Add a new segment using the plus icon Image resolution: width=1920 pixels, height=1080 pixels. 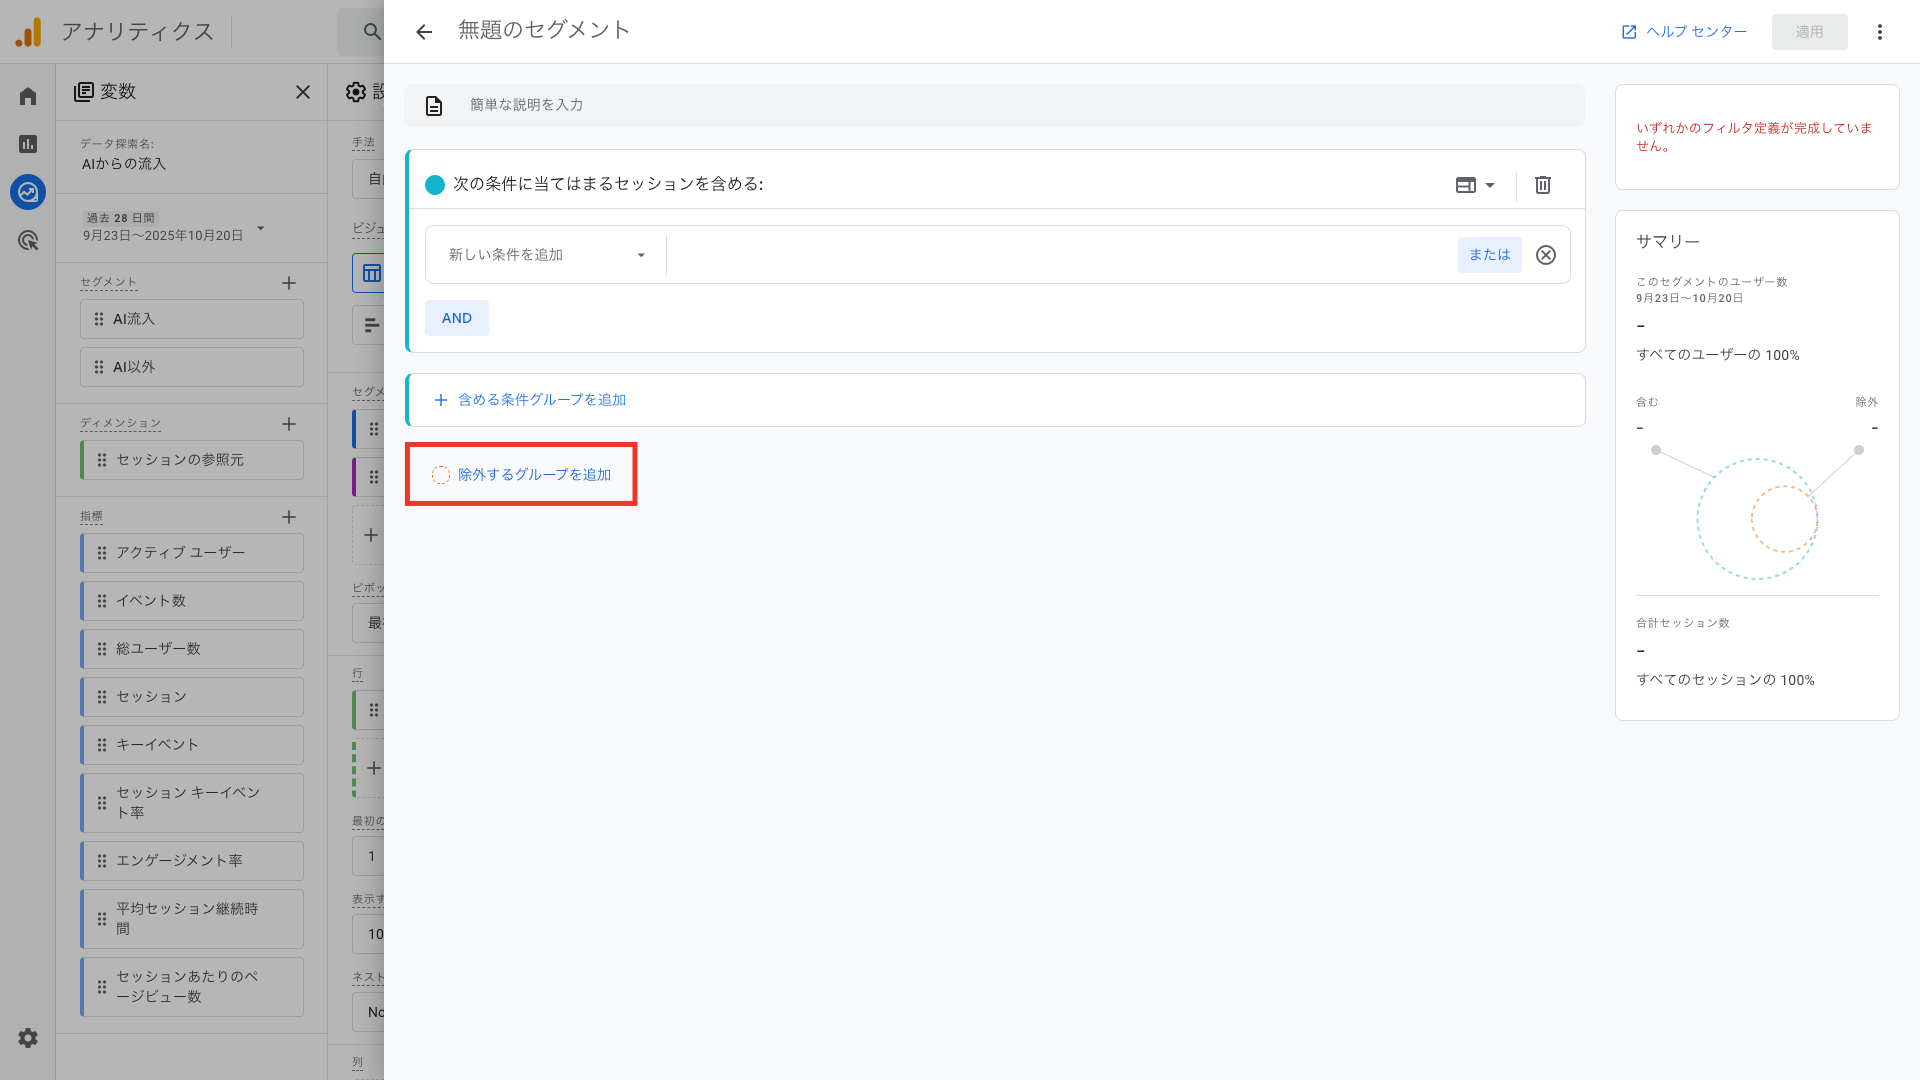tap(289, 283)
